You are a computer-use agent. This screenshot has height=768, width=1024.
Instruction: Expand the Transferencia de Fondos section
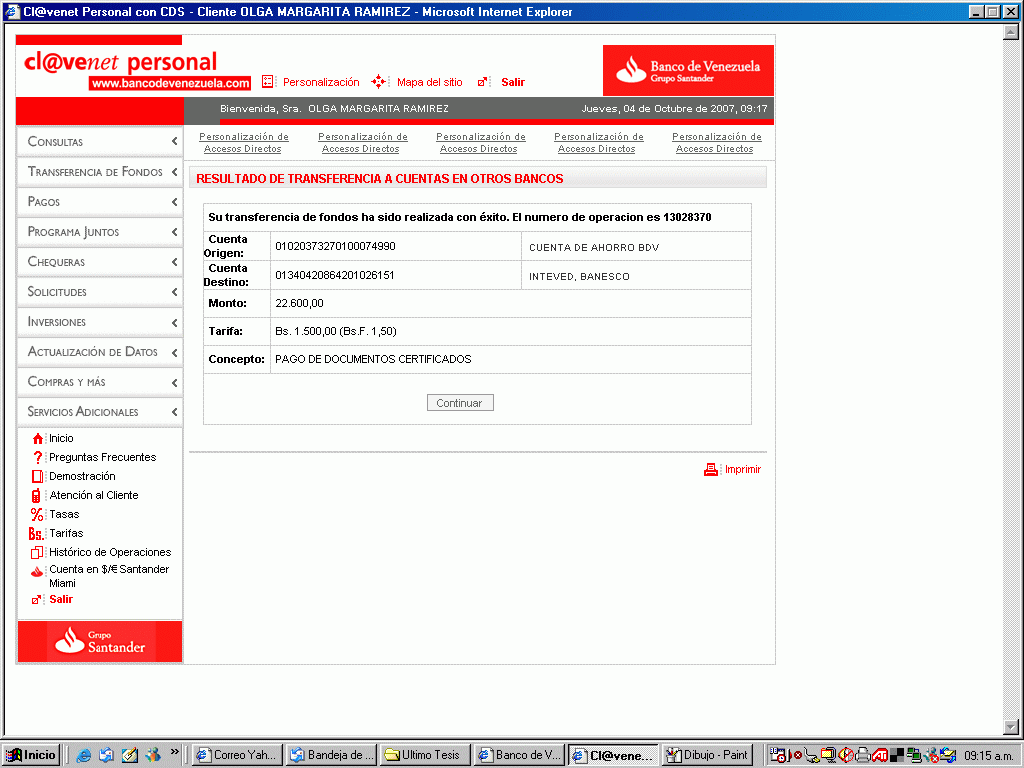100,172
